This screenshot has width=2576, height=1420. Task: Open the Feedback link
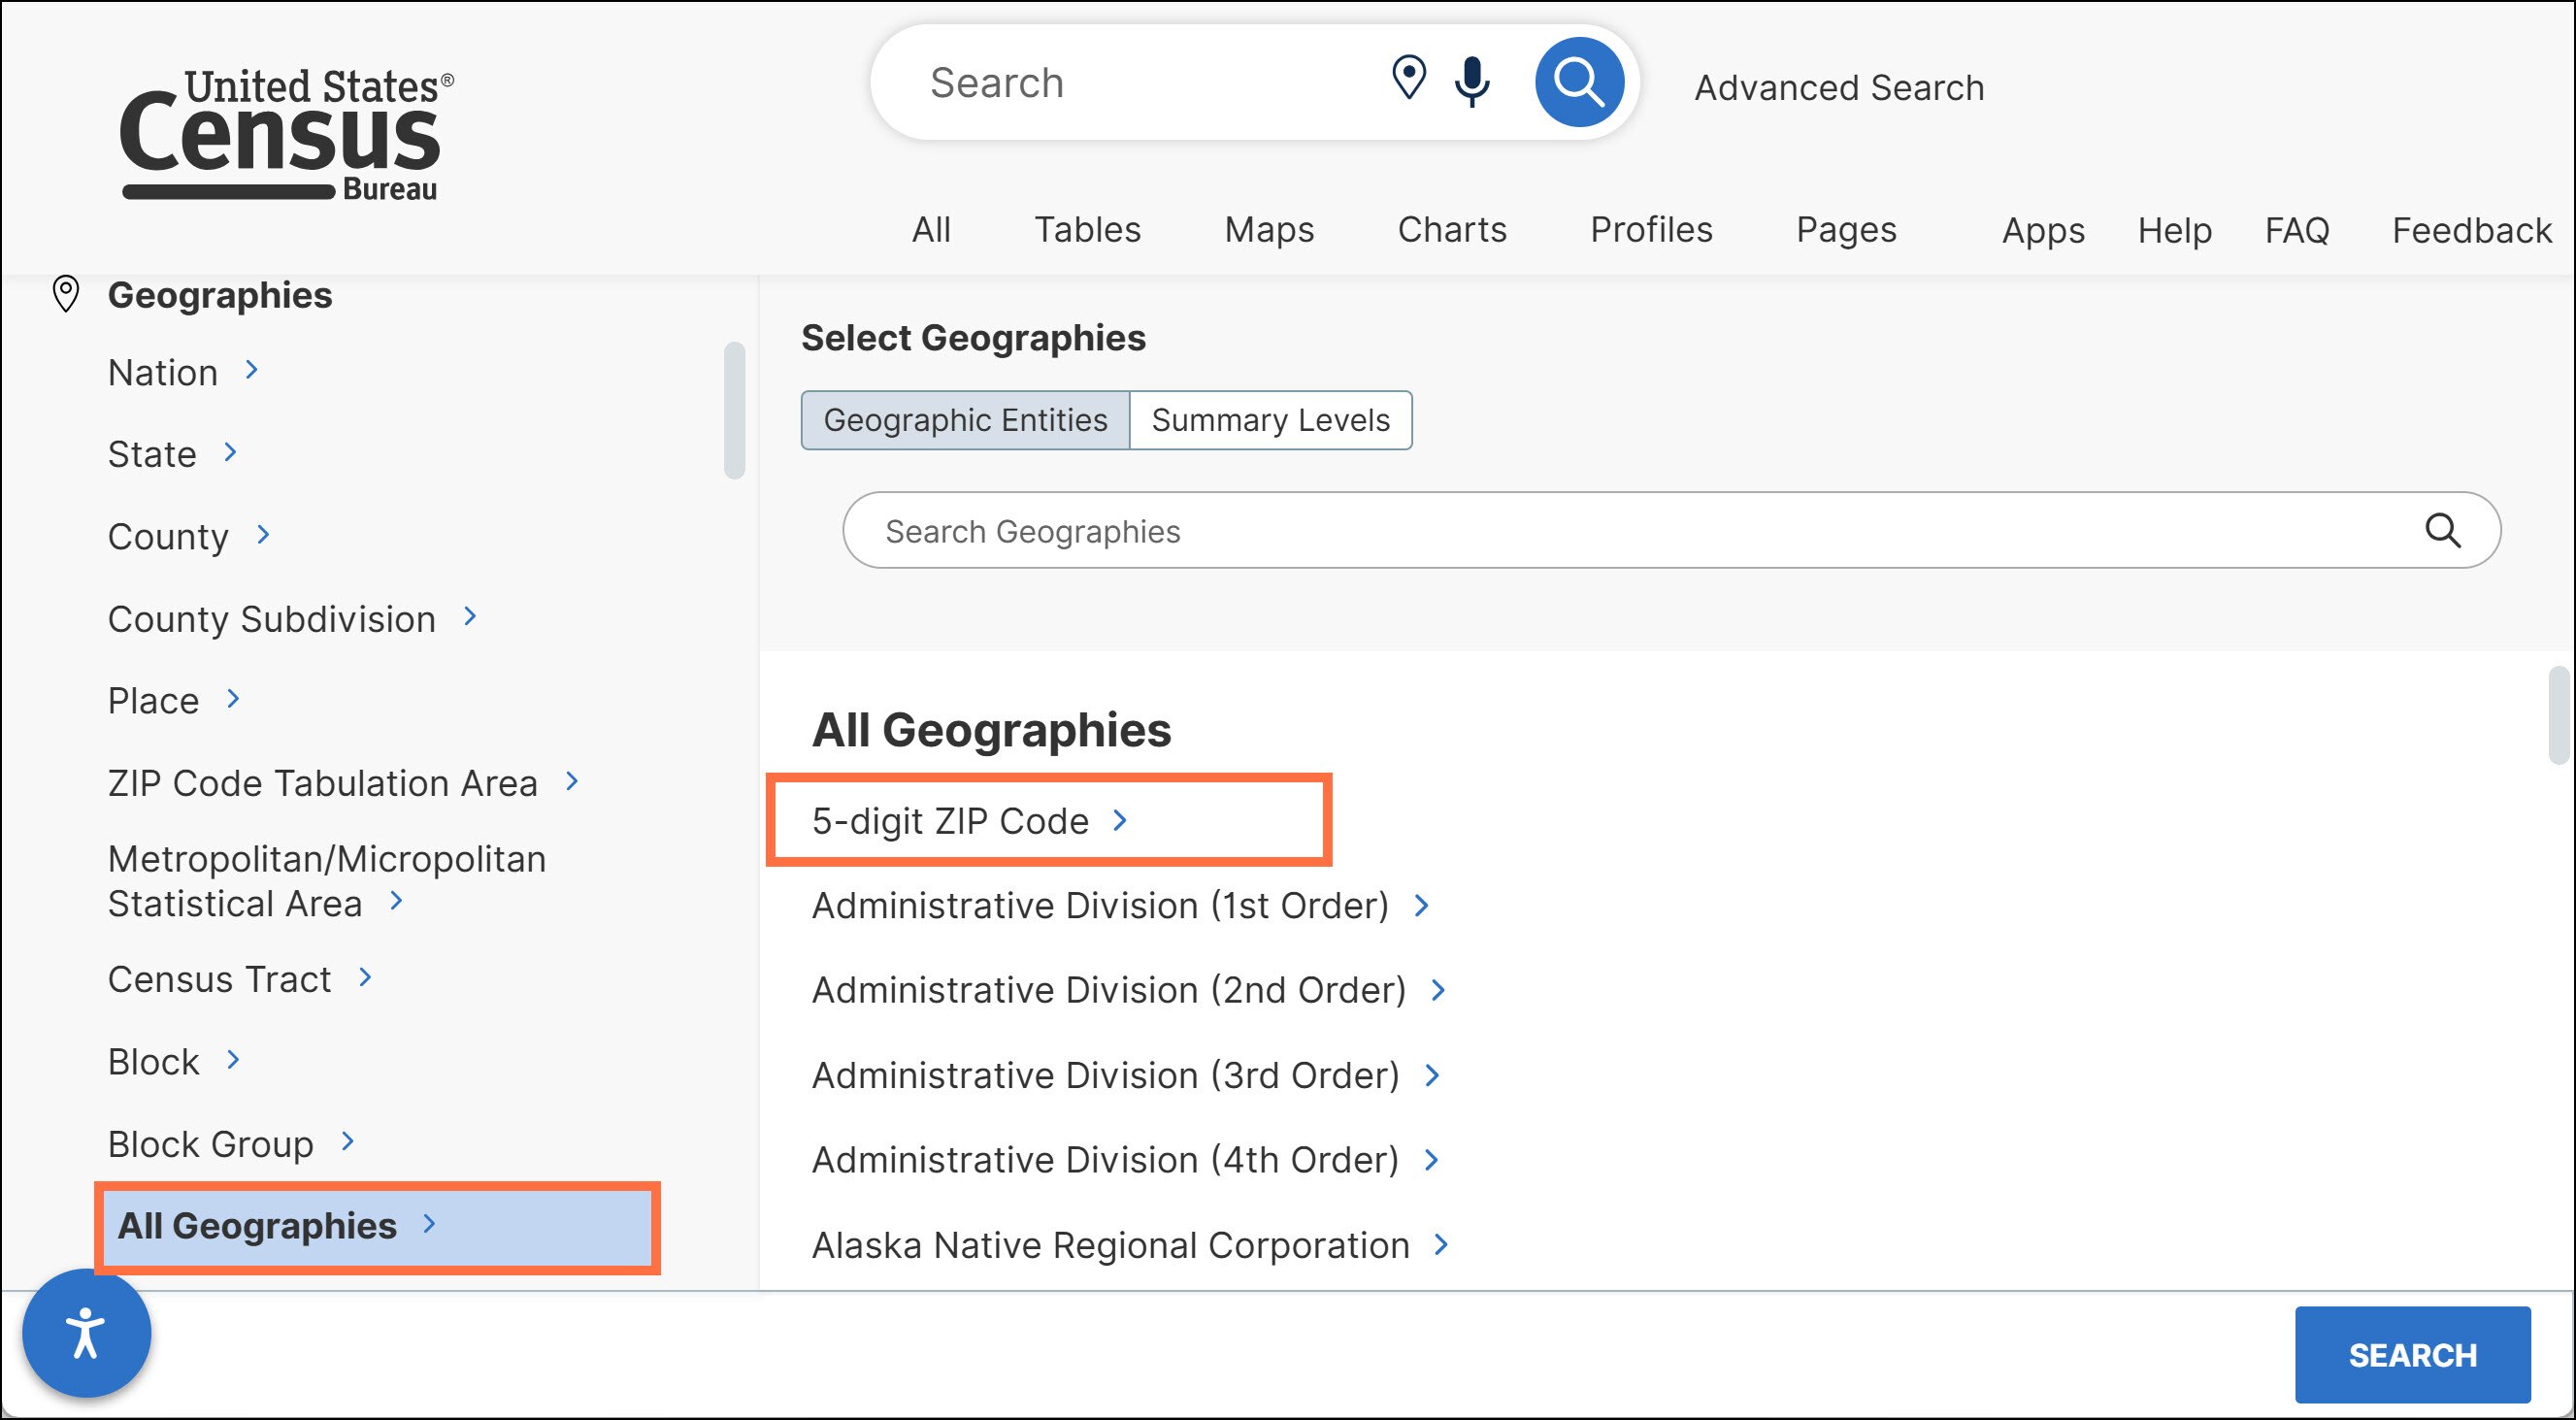(2472, 231)
